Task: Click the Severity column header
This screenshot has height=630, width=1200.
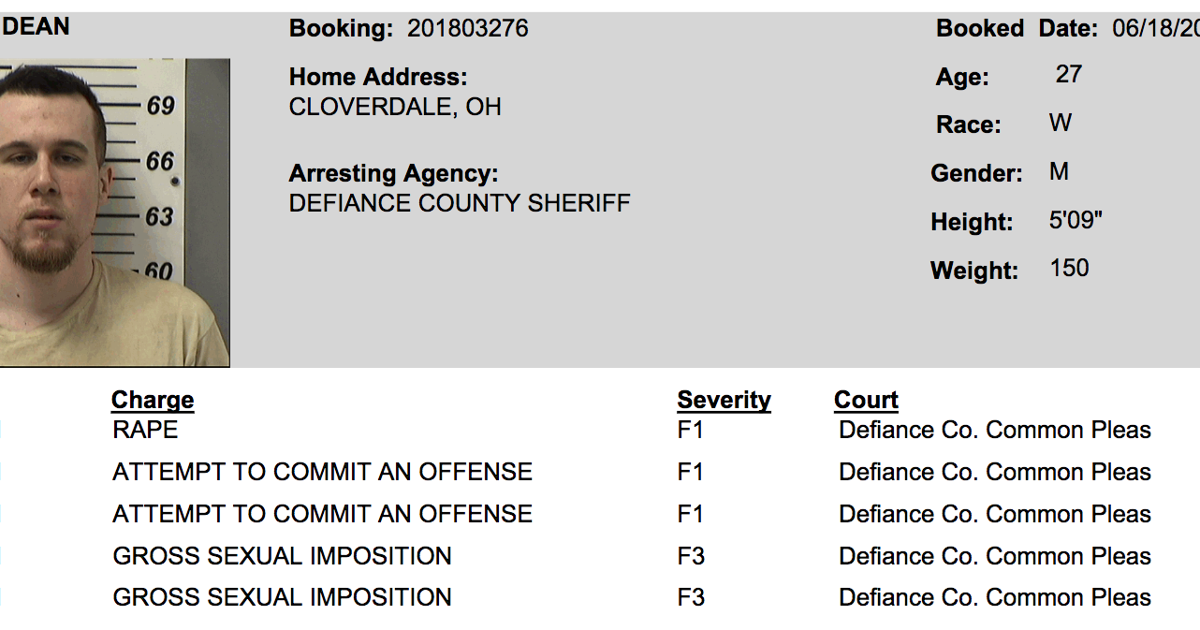Action: (x=723, y=400)
